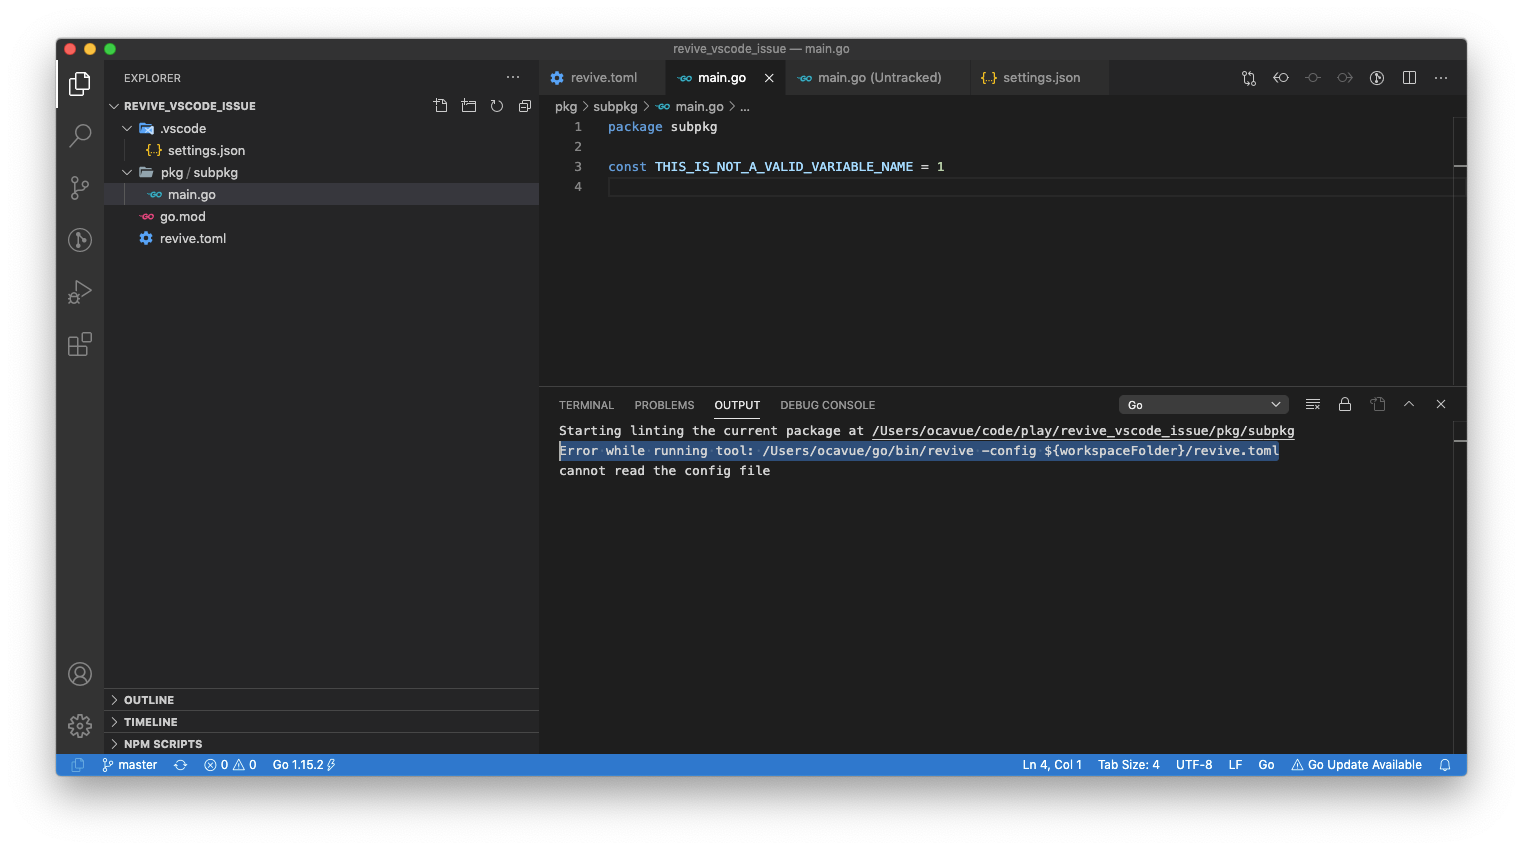Create a new file in the Explorer
Screen dimensions: 1523x850
[440, 104]
